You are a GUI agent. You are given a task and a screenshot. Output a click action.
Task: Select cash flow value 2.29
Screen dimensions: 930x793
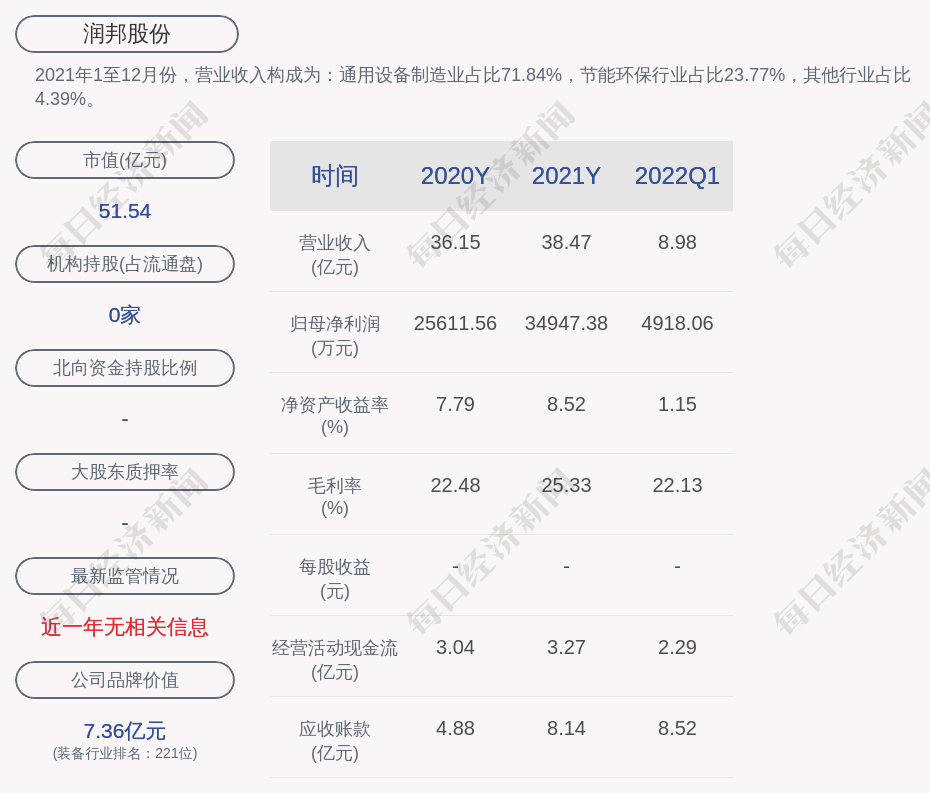point(677,647)
